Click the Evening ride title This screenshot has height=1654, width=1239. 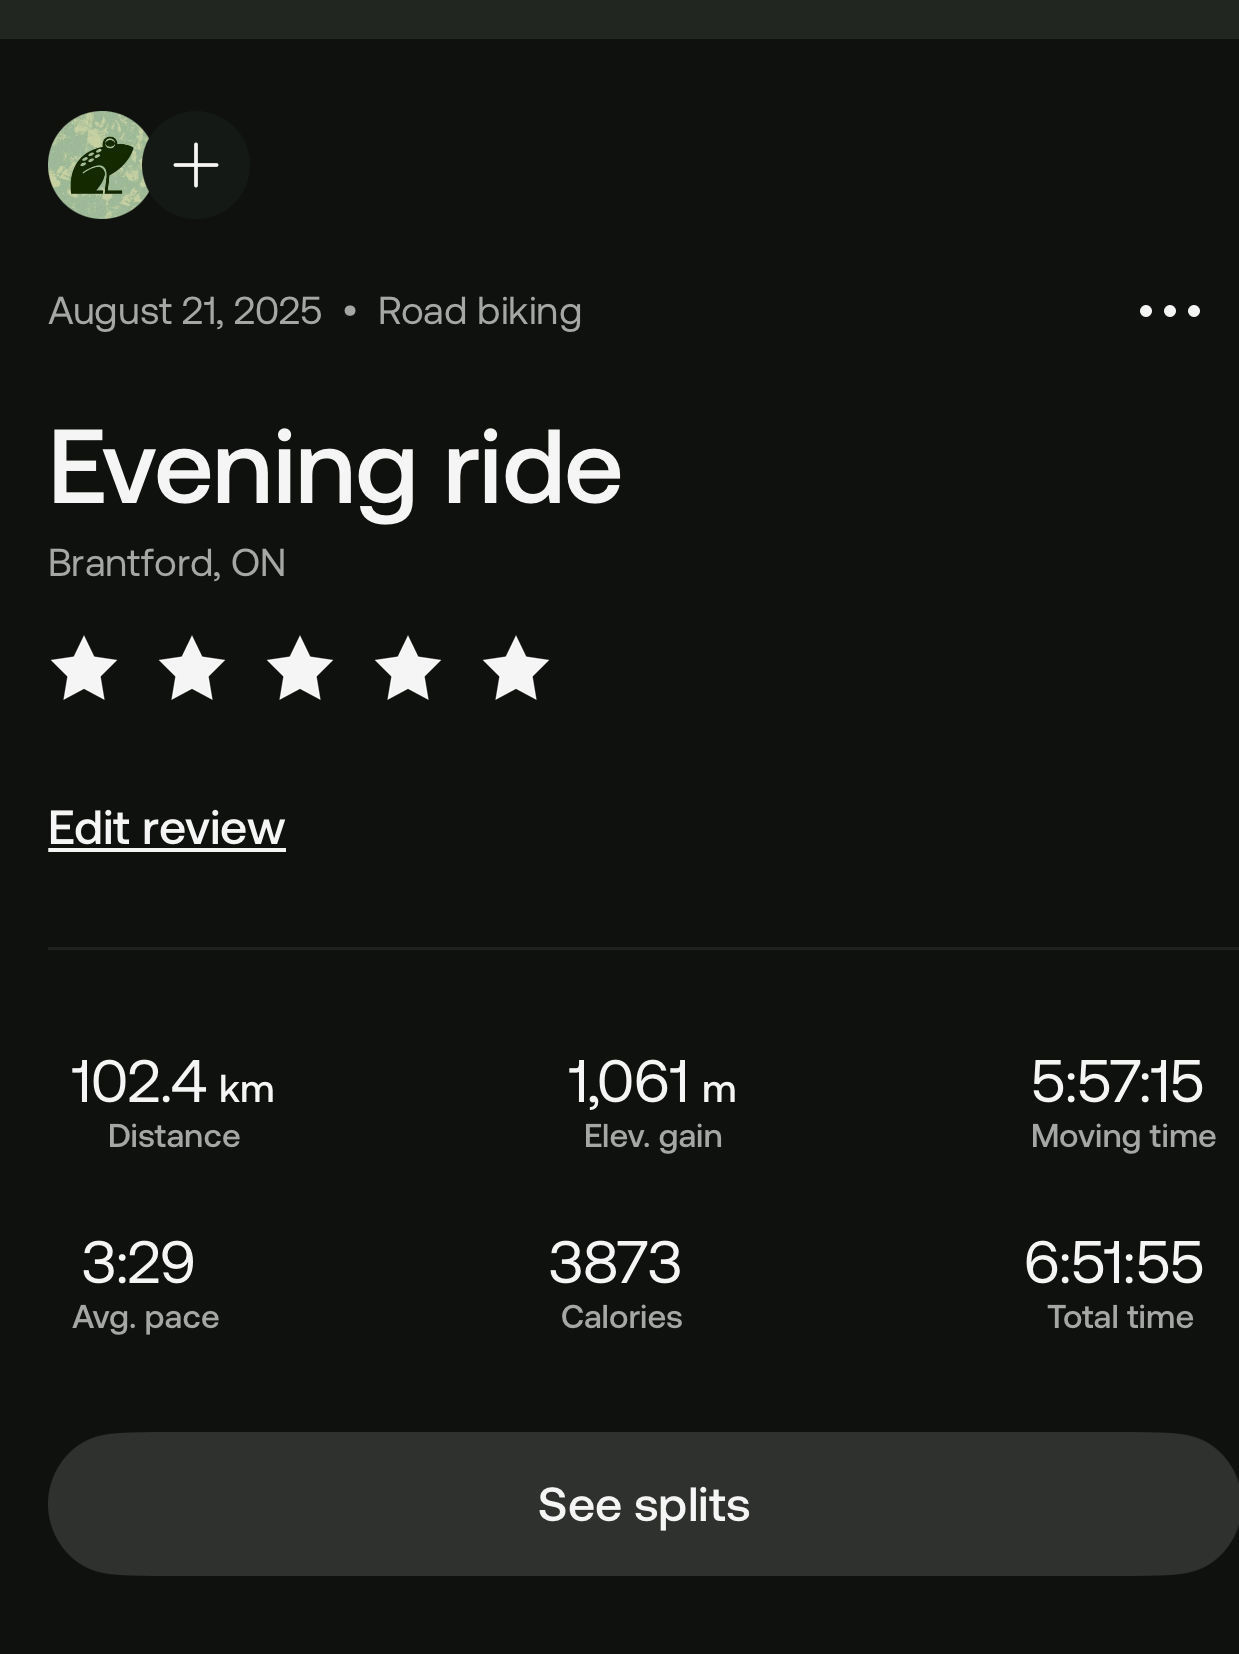[335, 468]
